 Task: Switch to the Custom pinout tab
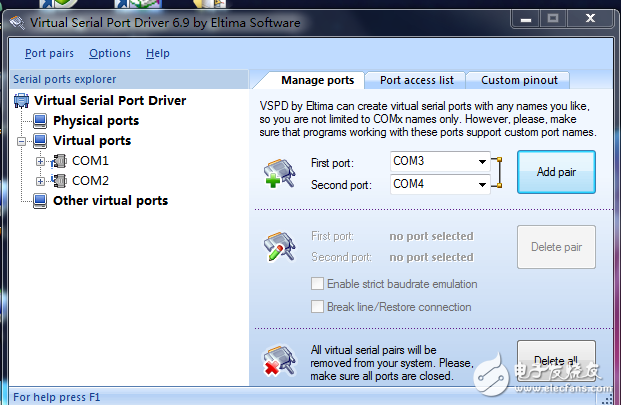point(519,80)
